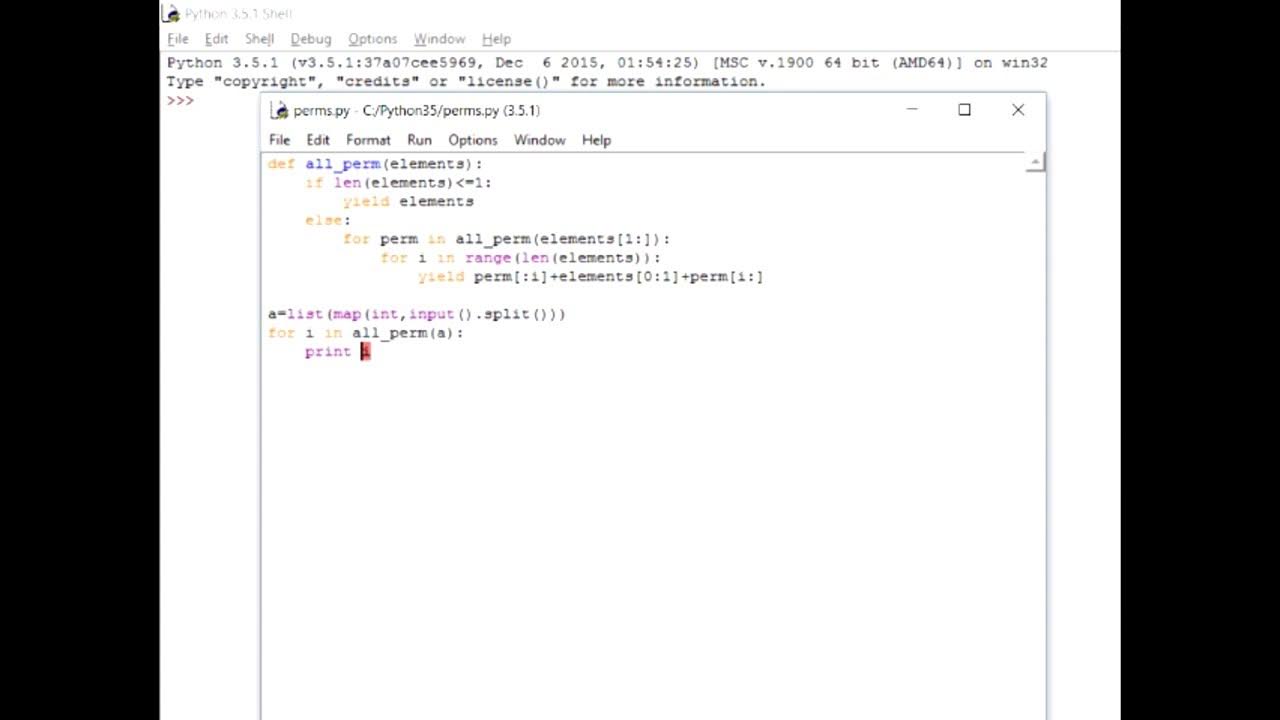
Task: Open Help menu in Python Shell window
Action: pyautogui.click(x=496, y=39)
